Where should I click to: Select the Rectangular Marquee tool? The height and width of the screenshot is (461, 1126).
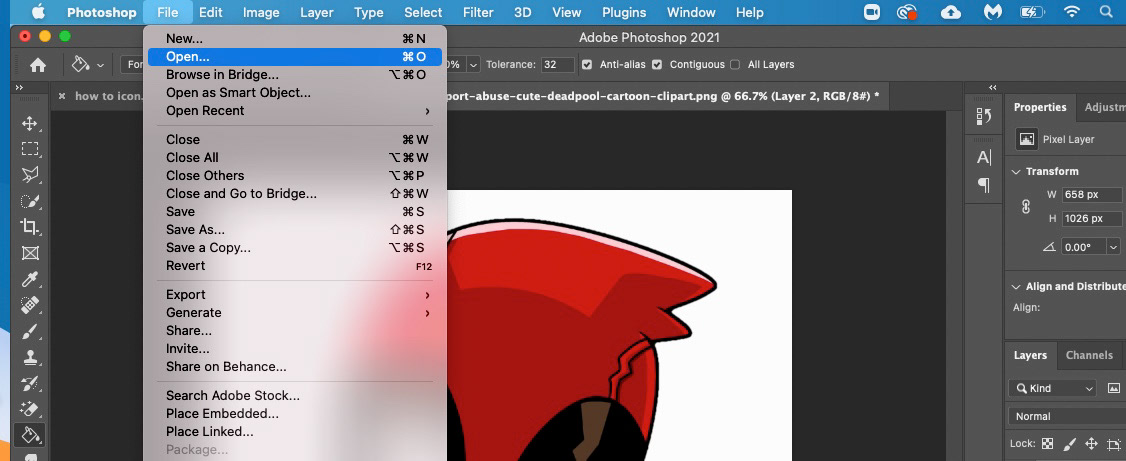pyautogui.click(x=29, y=149)
